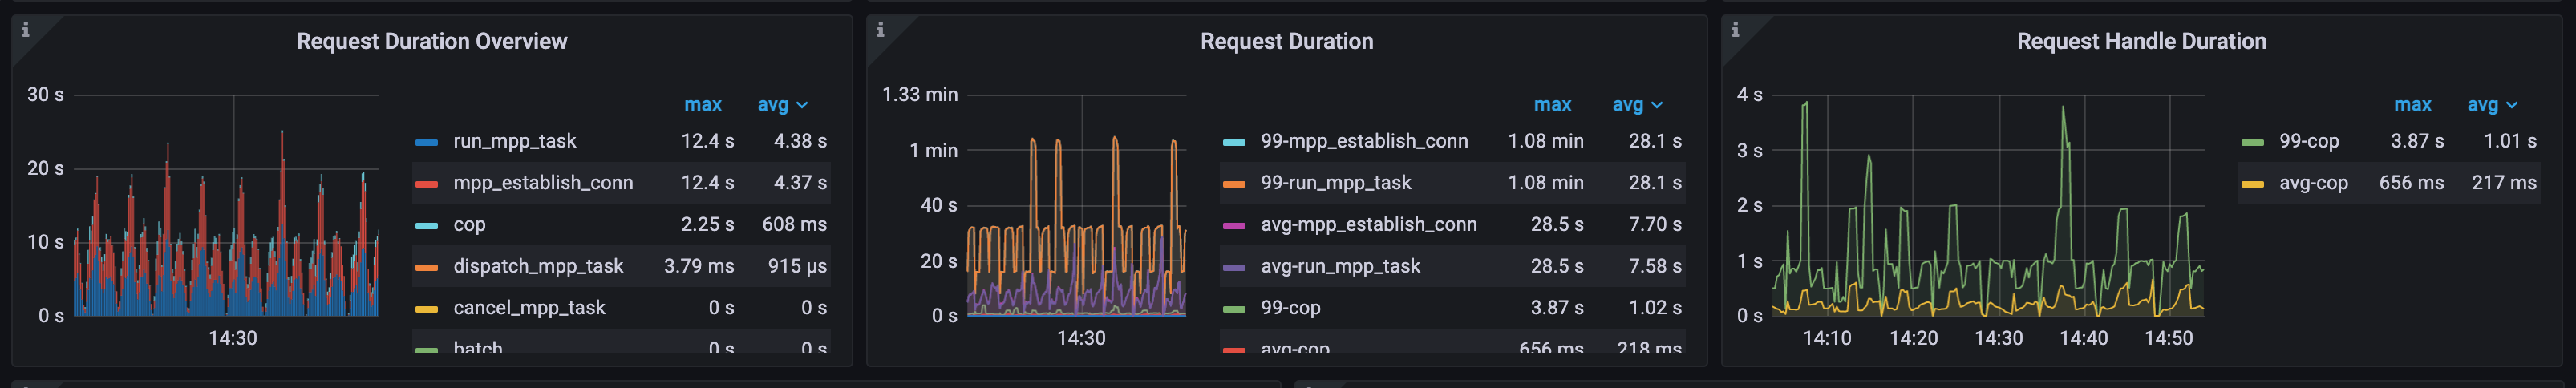This screenshot has height=388, width=2576.
Task: Open color picker for yellow cancel_mpp_task swatch
Action: click(426, 309)
